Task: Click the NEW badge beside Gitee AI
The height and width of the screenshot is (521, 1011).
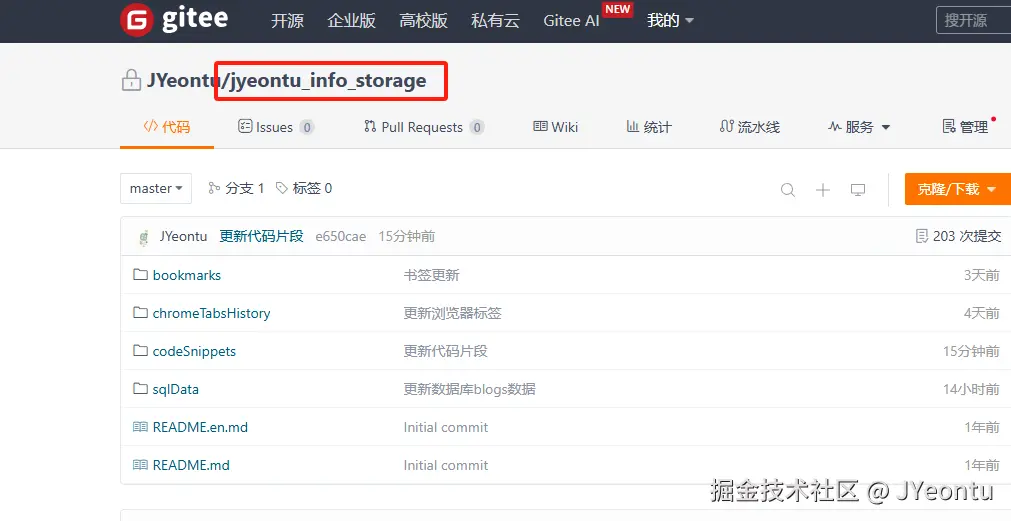Action: pyautogui.click(x=617, y=9)
